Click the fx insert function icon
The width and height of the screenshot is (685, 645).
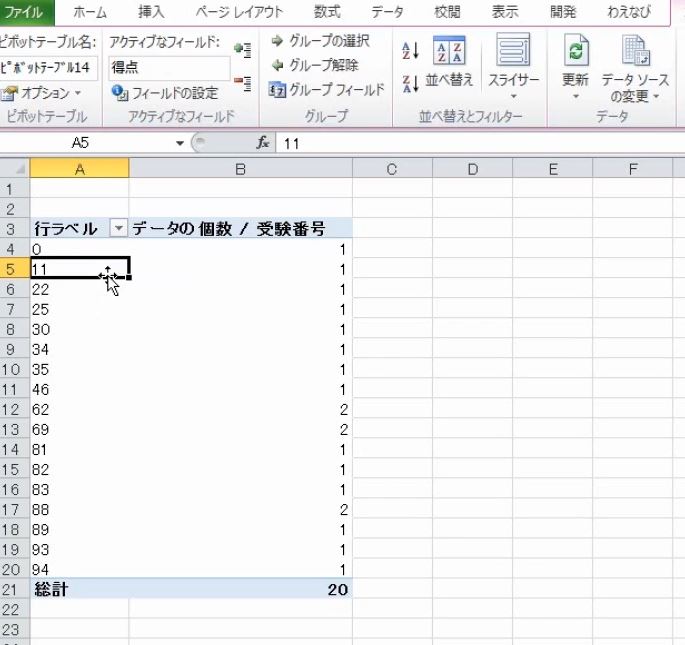click(x=263, y=142)
